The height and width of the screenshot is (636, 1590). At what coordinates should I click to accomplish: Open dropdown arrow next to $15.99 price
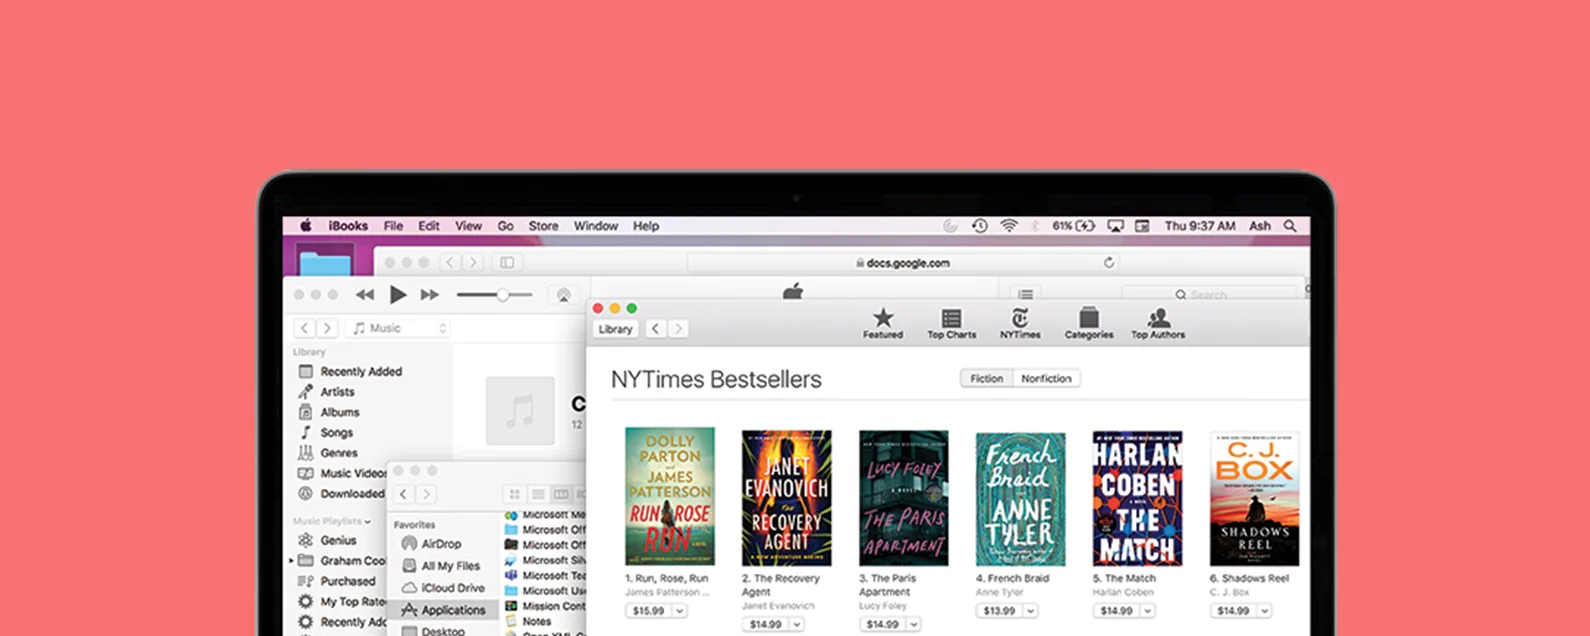point(680,611)
